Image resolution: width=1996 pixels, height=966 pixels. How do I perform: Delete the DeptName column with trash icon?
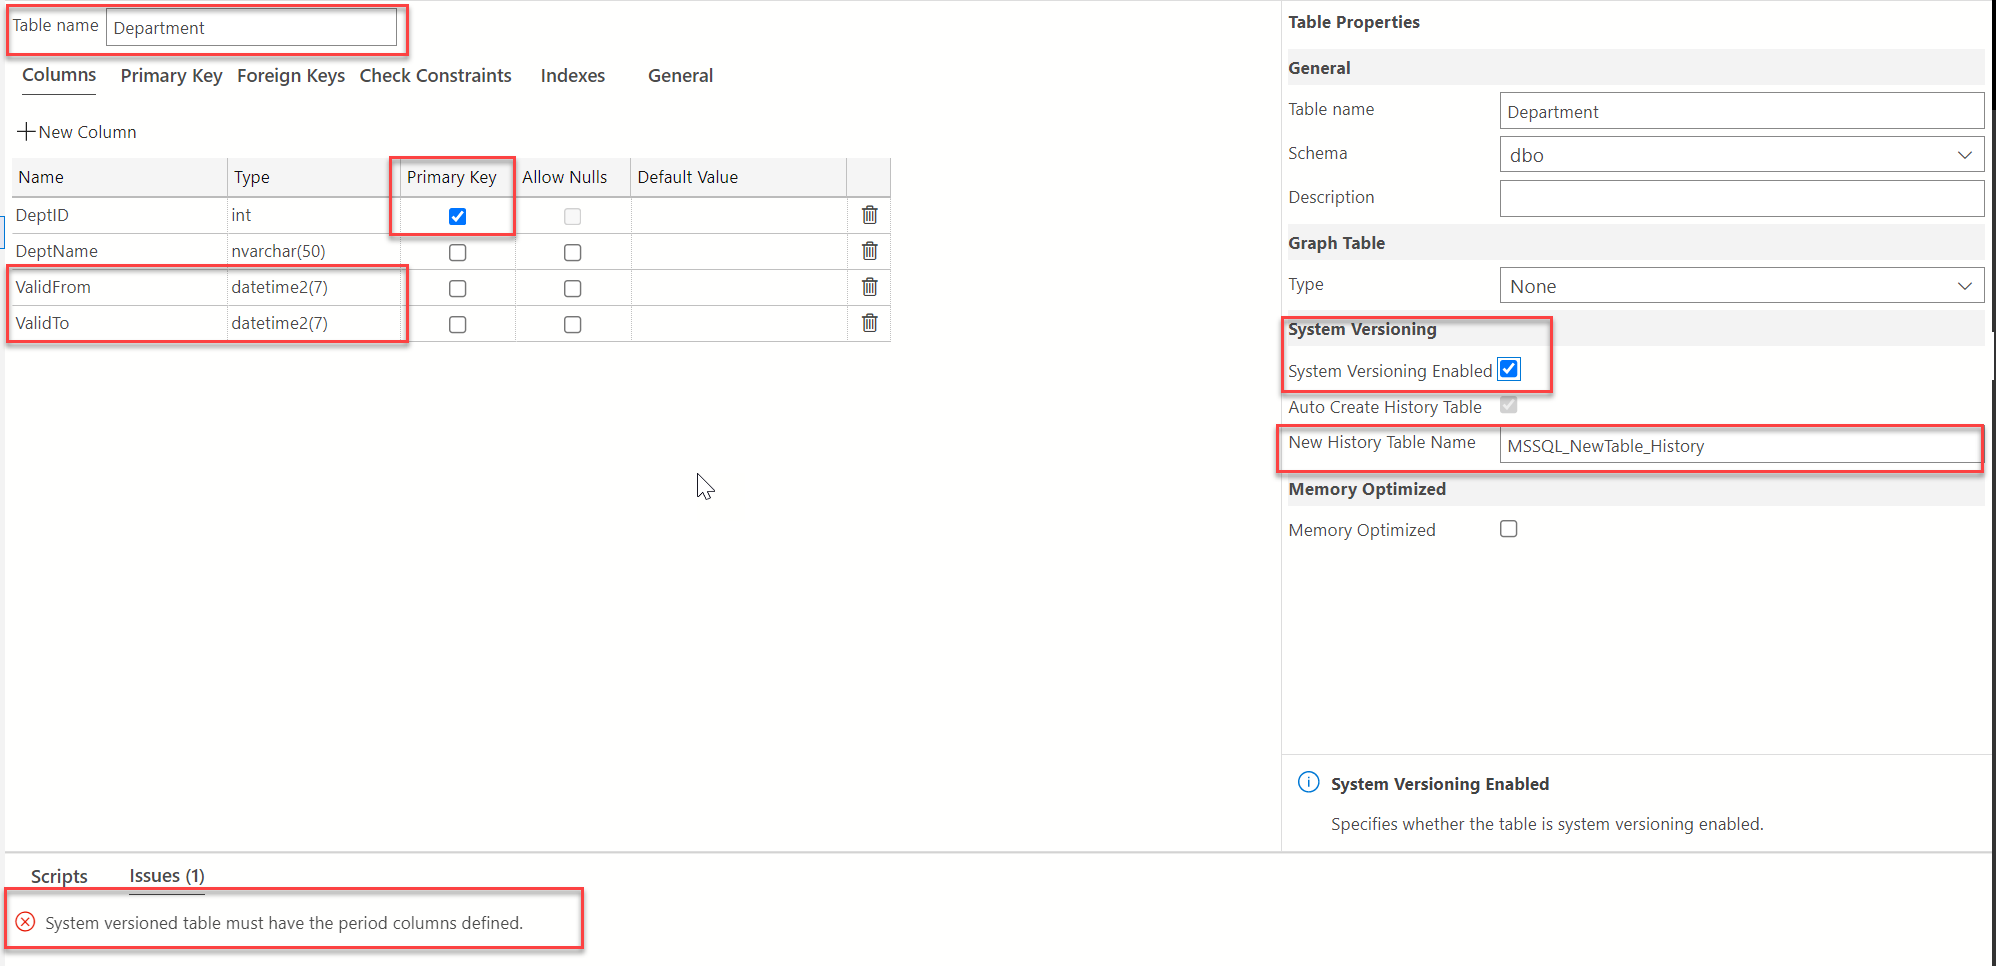click(870, 251)
